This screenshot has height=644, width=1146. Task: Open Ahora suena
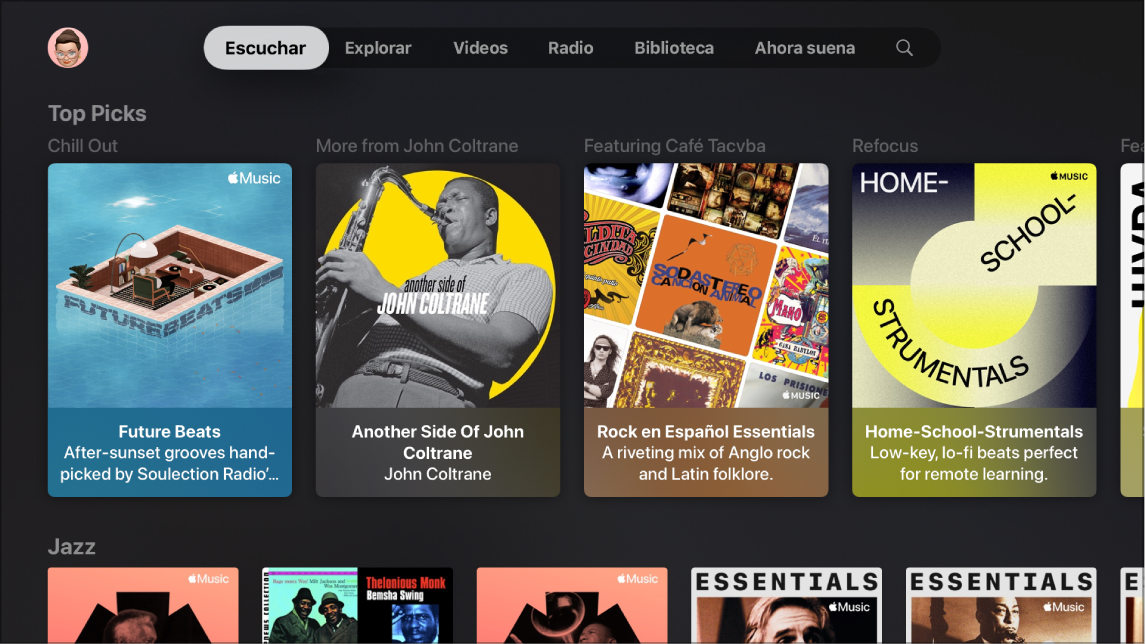[x=805, y=47]
